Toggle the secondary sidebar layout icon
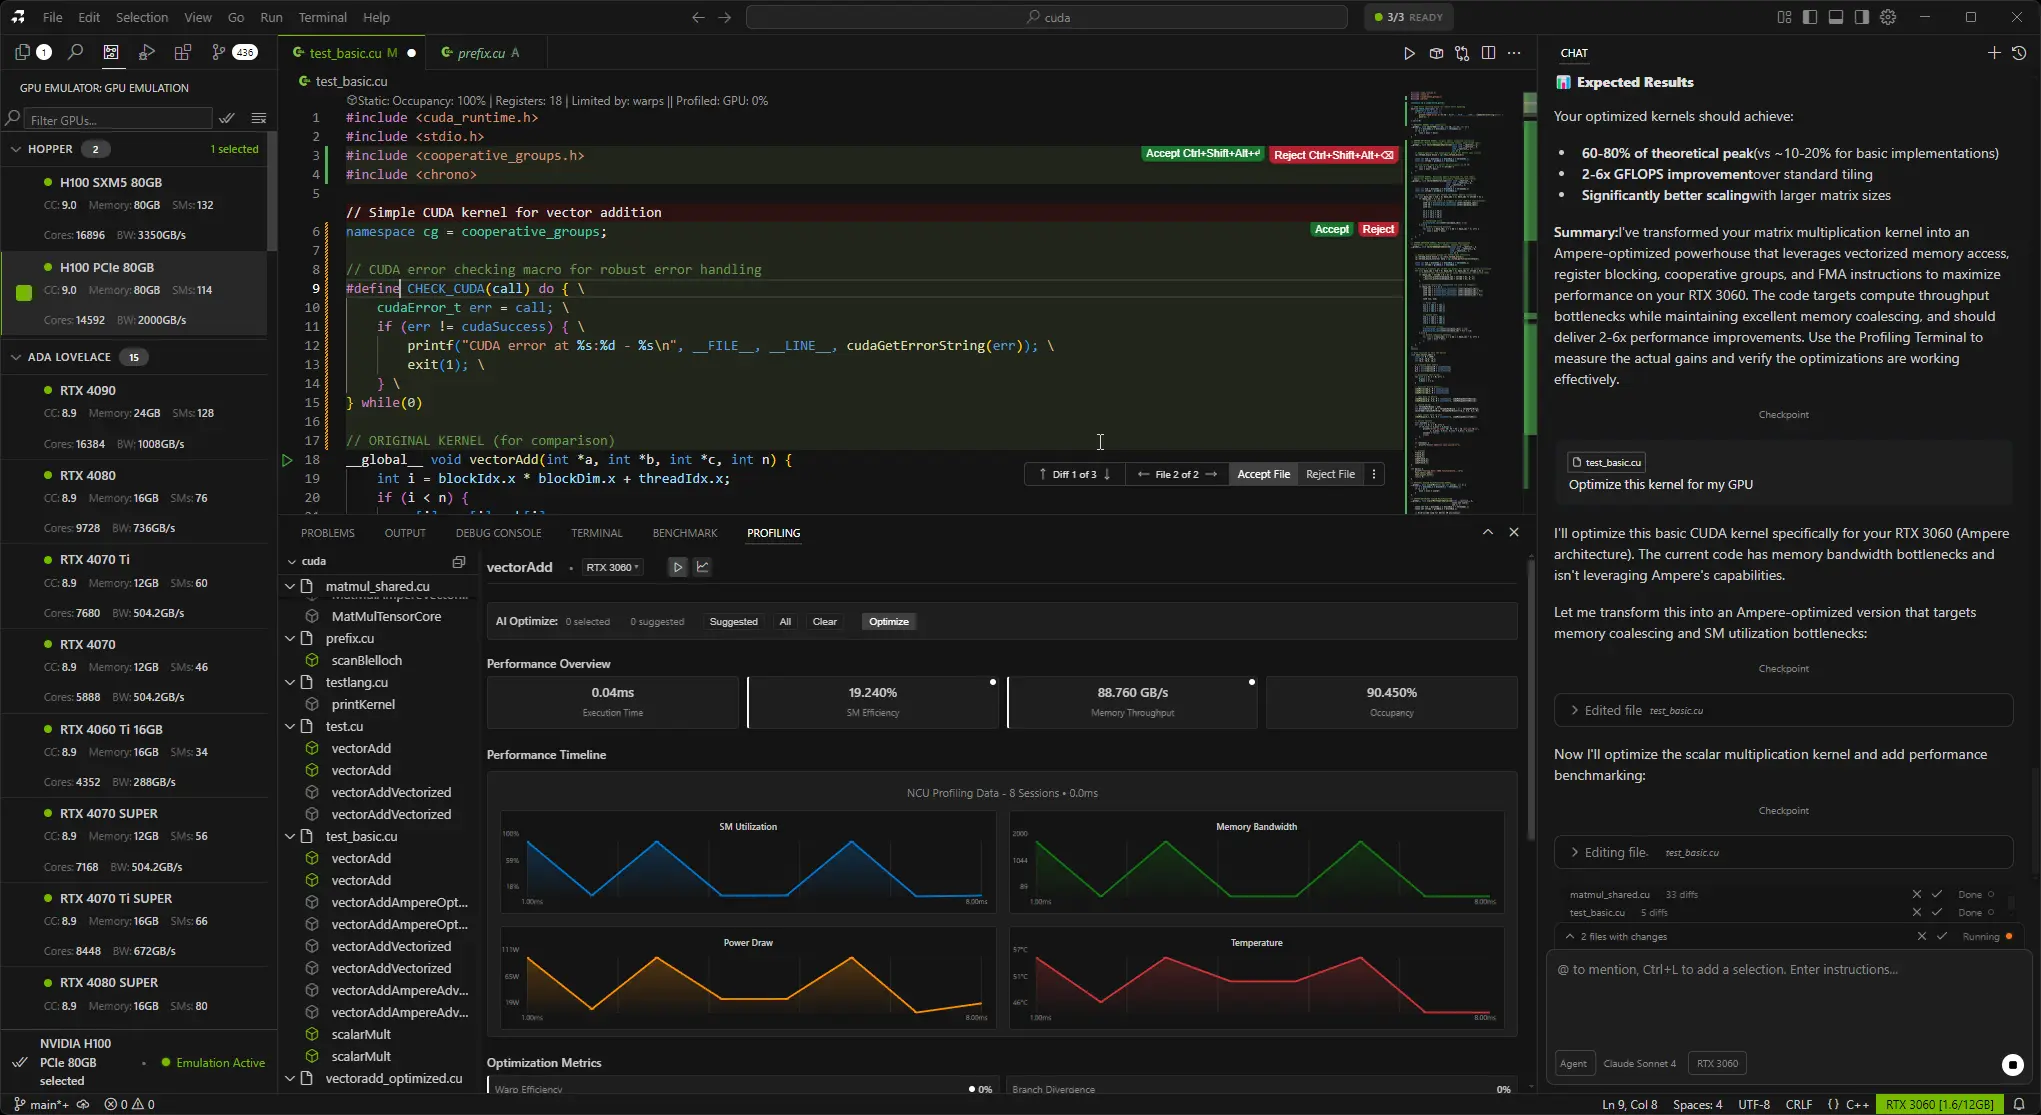The width and height of the screenshot is (2041, 1115). 1860,17
